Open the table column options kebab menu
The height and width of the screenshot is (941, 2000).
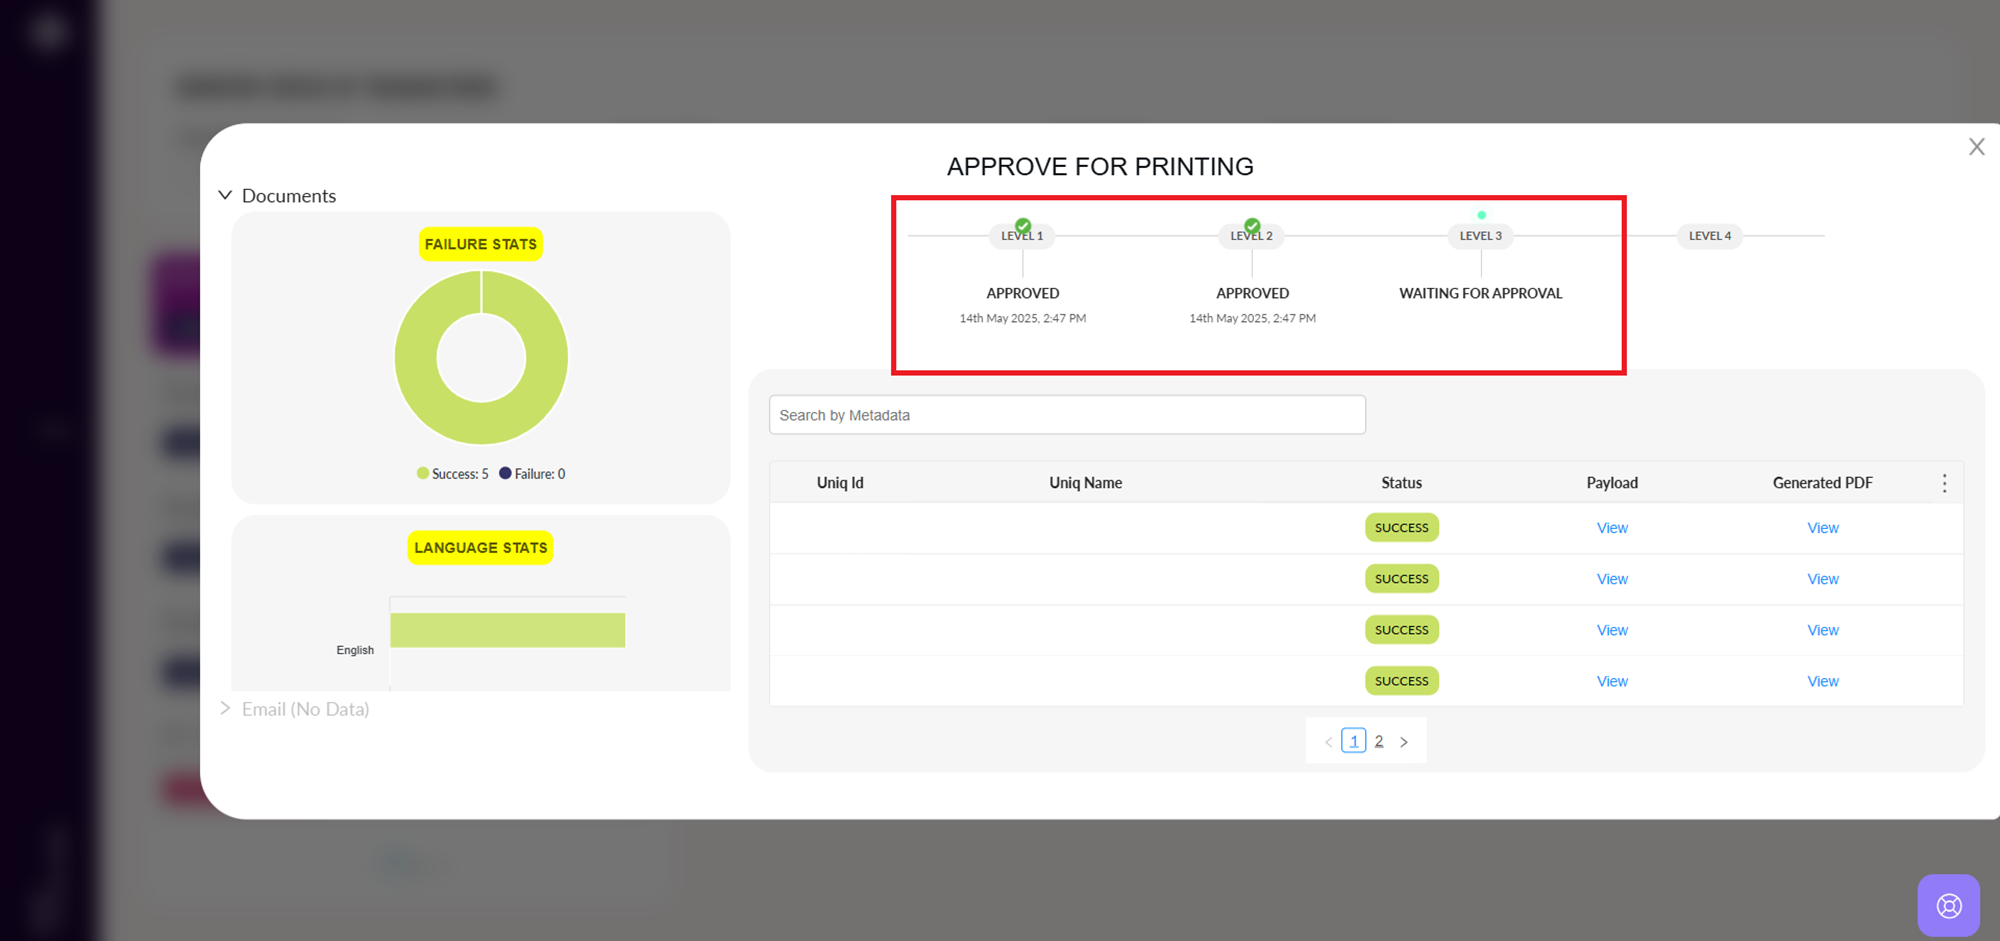(x=1944, y=483)
